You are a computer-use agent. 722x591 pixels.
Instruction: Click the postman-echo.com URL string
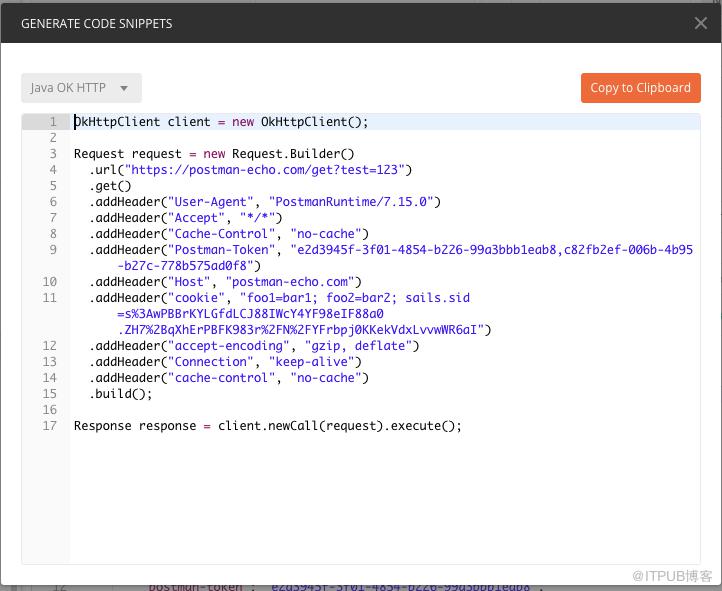coord(264,170)
